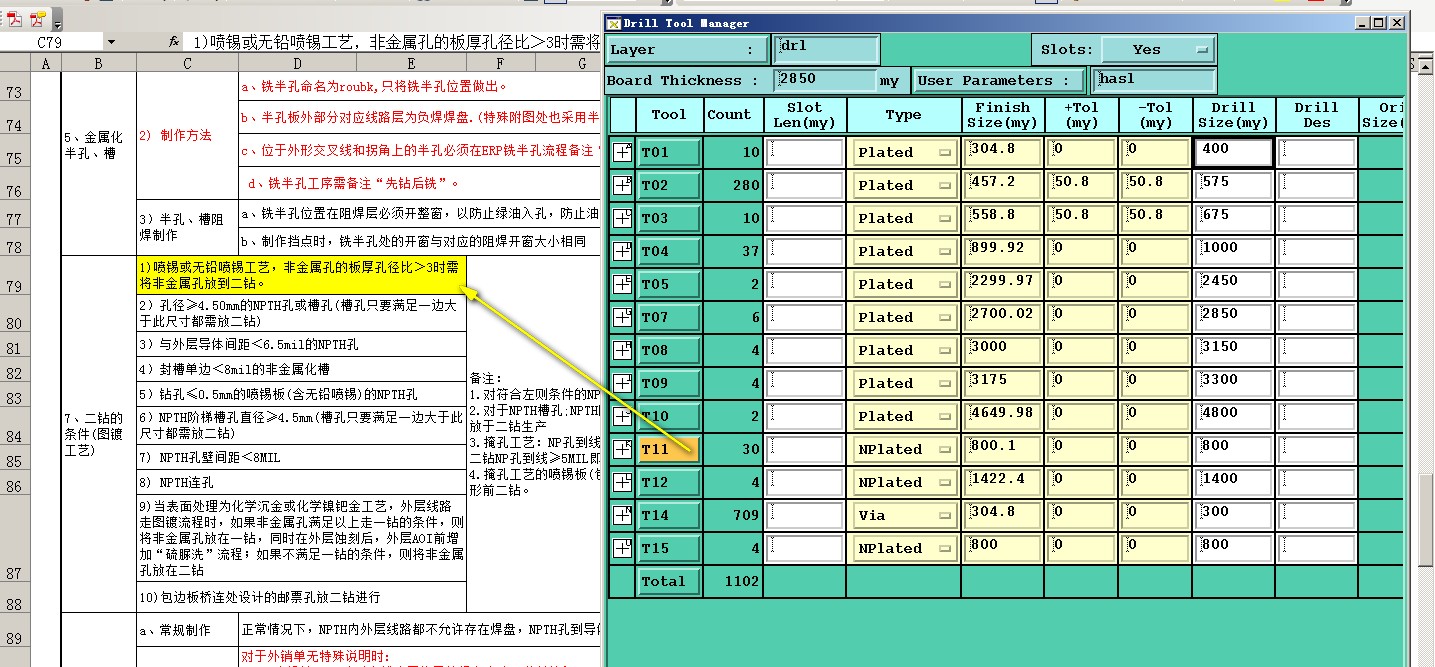The image size is (1435, 667).
Task: Click Excel formula bar text
Action: pyautogui.click(x=397, y=42)
